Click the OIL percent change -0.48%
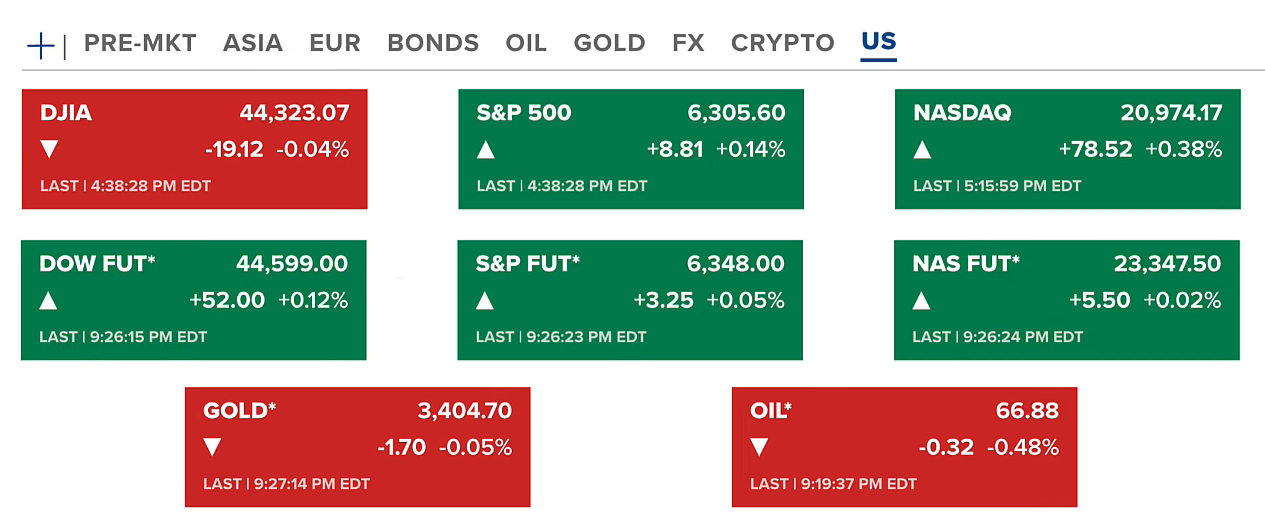This screenshot has width=1265, height=525. click(x=1023, y=447)
